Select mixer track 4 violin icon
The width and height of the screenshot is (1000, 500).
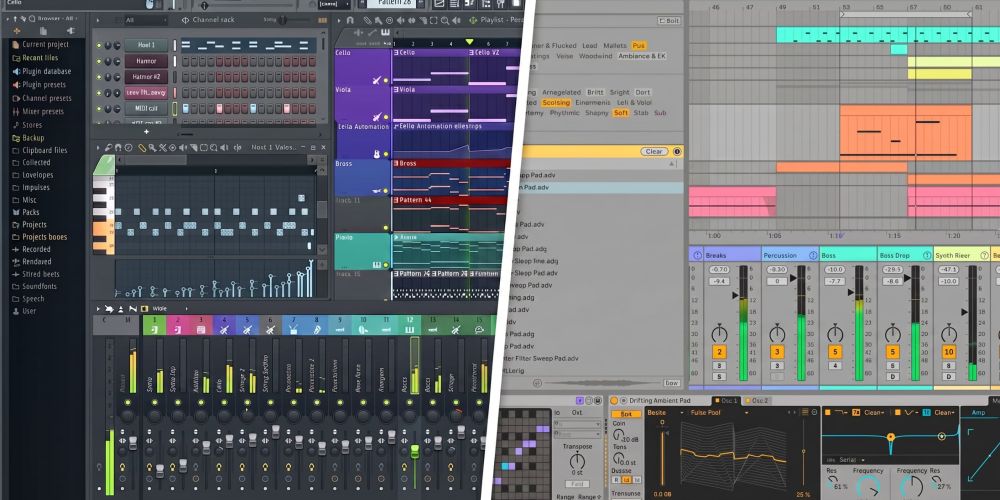click(x=224, y=329)
